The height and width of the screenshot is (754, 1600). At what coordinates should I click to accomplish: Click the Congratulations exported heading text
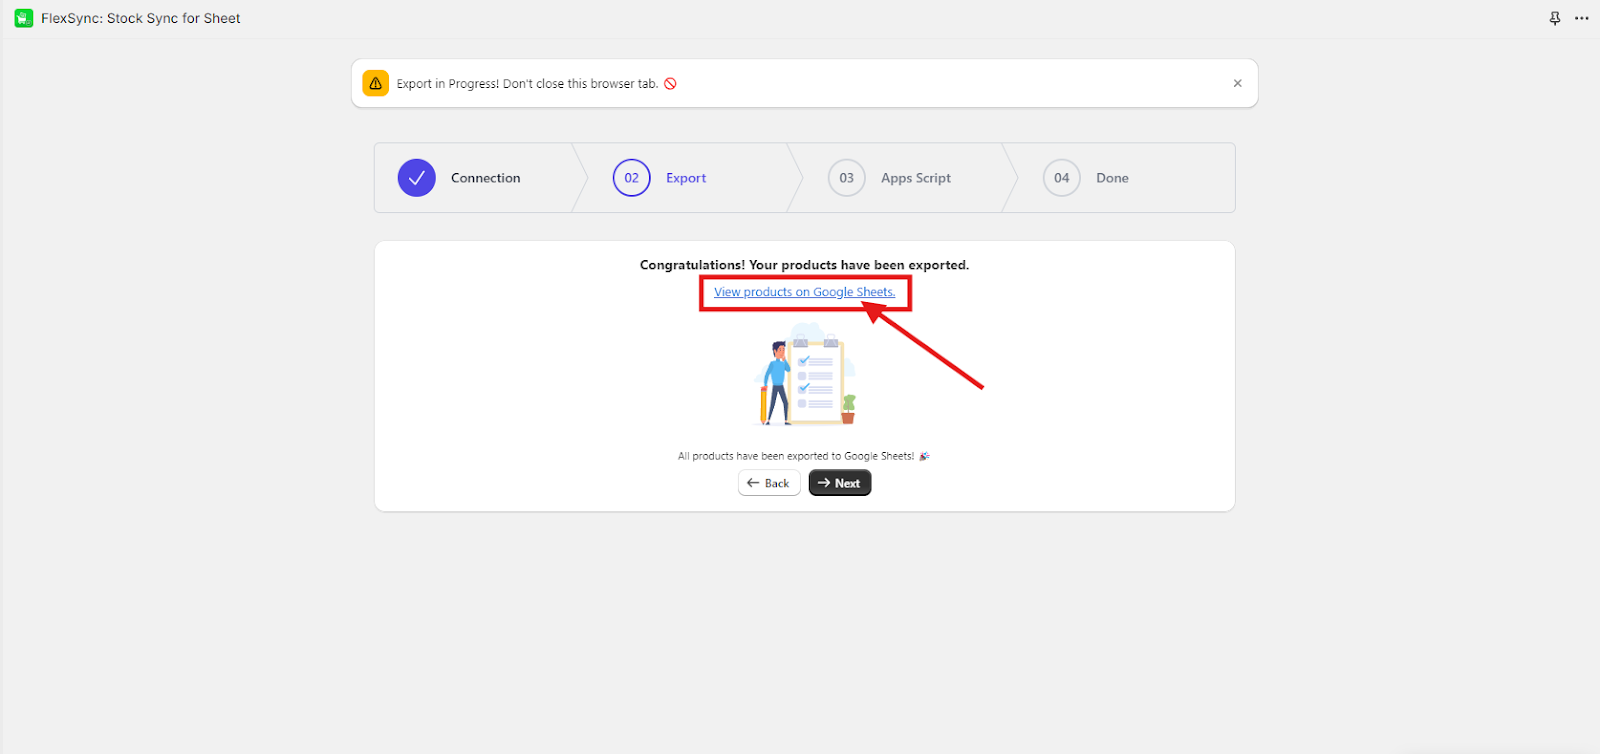point(804,265)
